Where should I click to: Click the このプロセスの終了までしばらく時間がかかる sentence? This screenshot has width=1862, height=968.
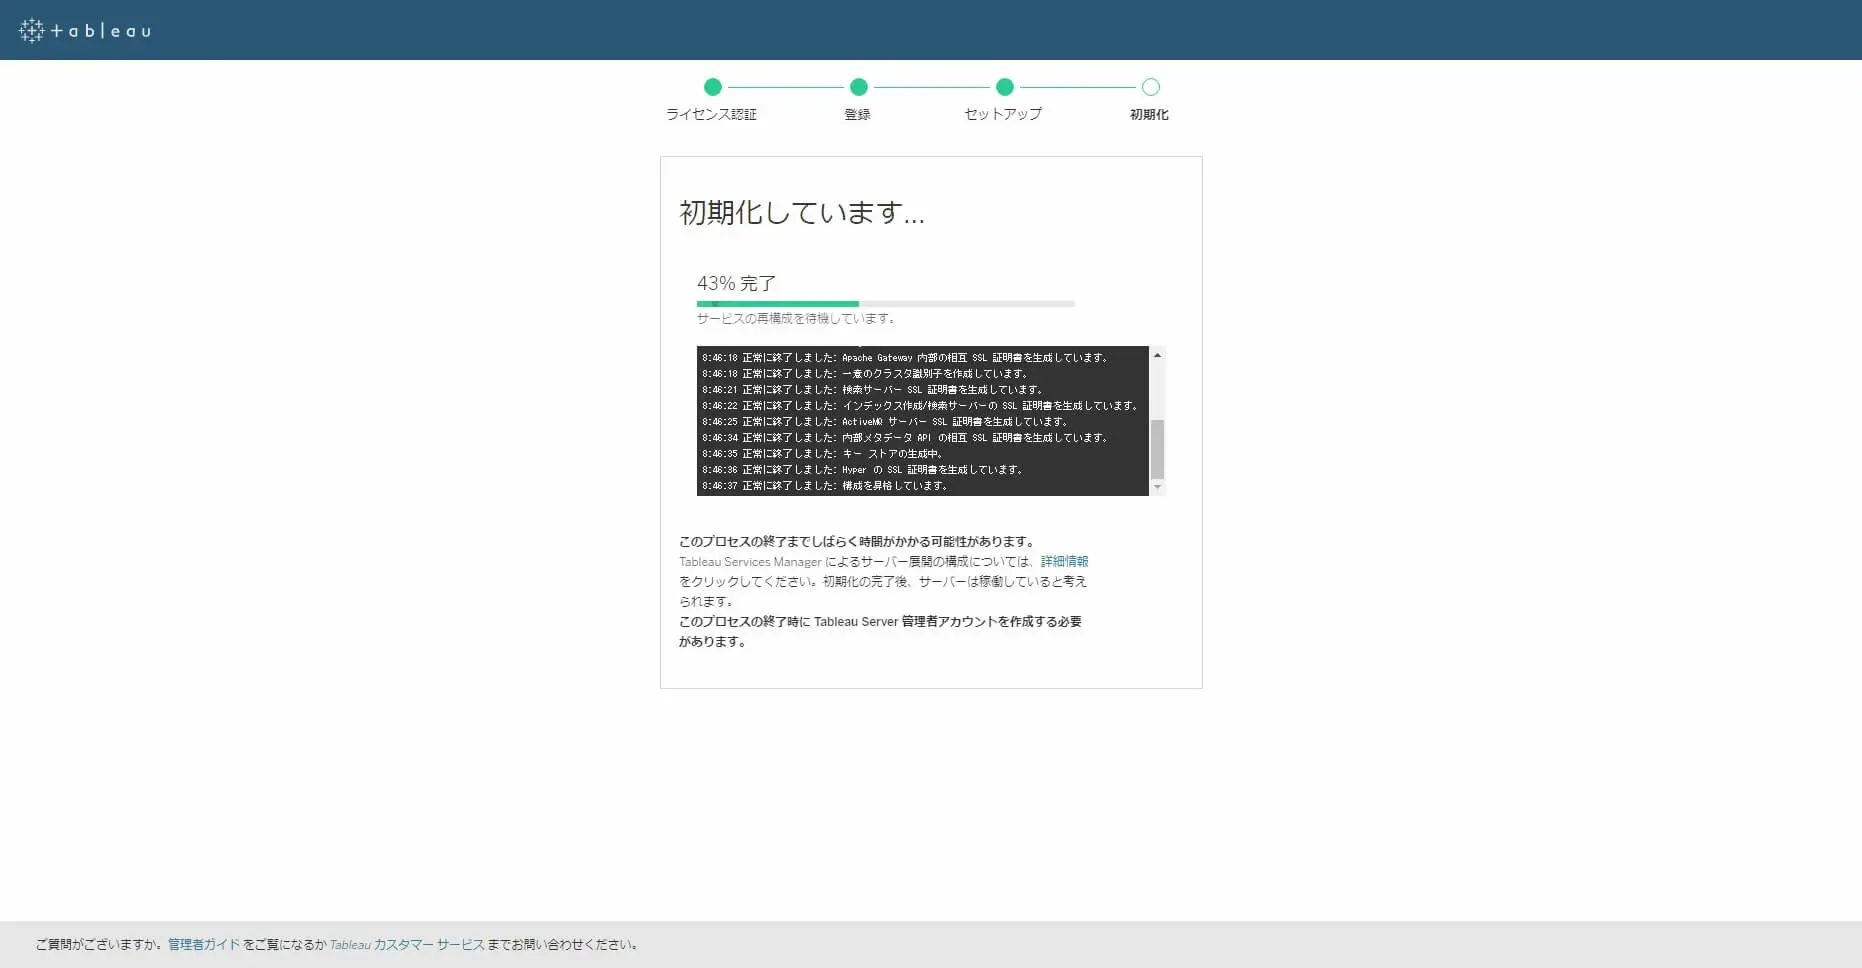[x=857, y=542]
